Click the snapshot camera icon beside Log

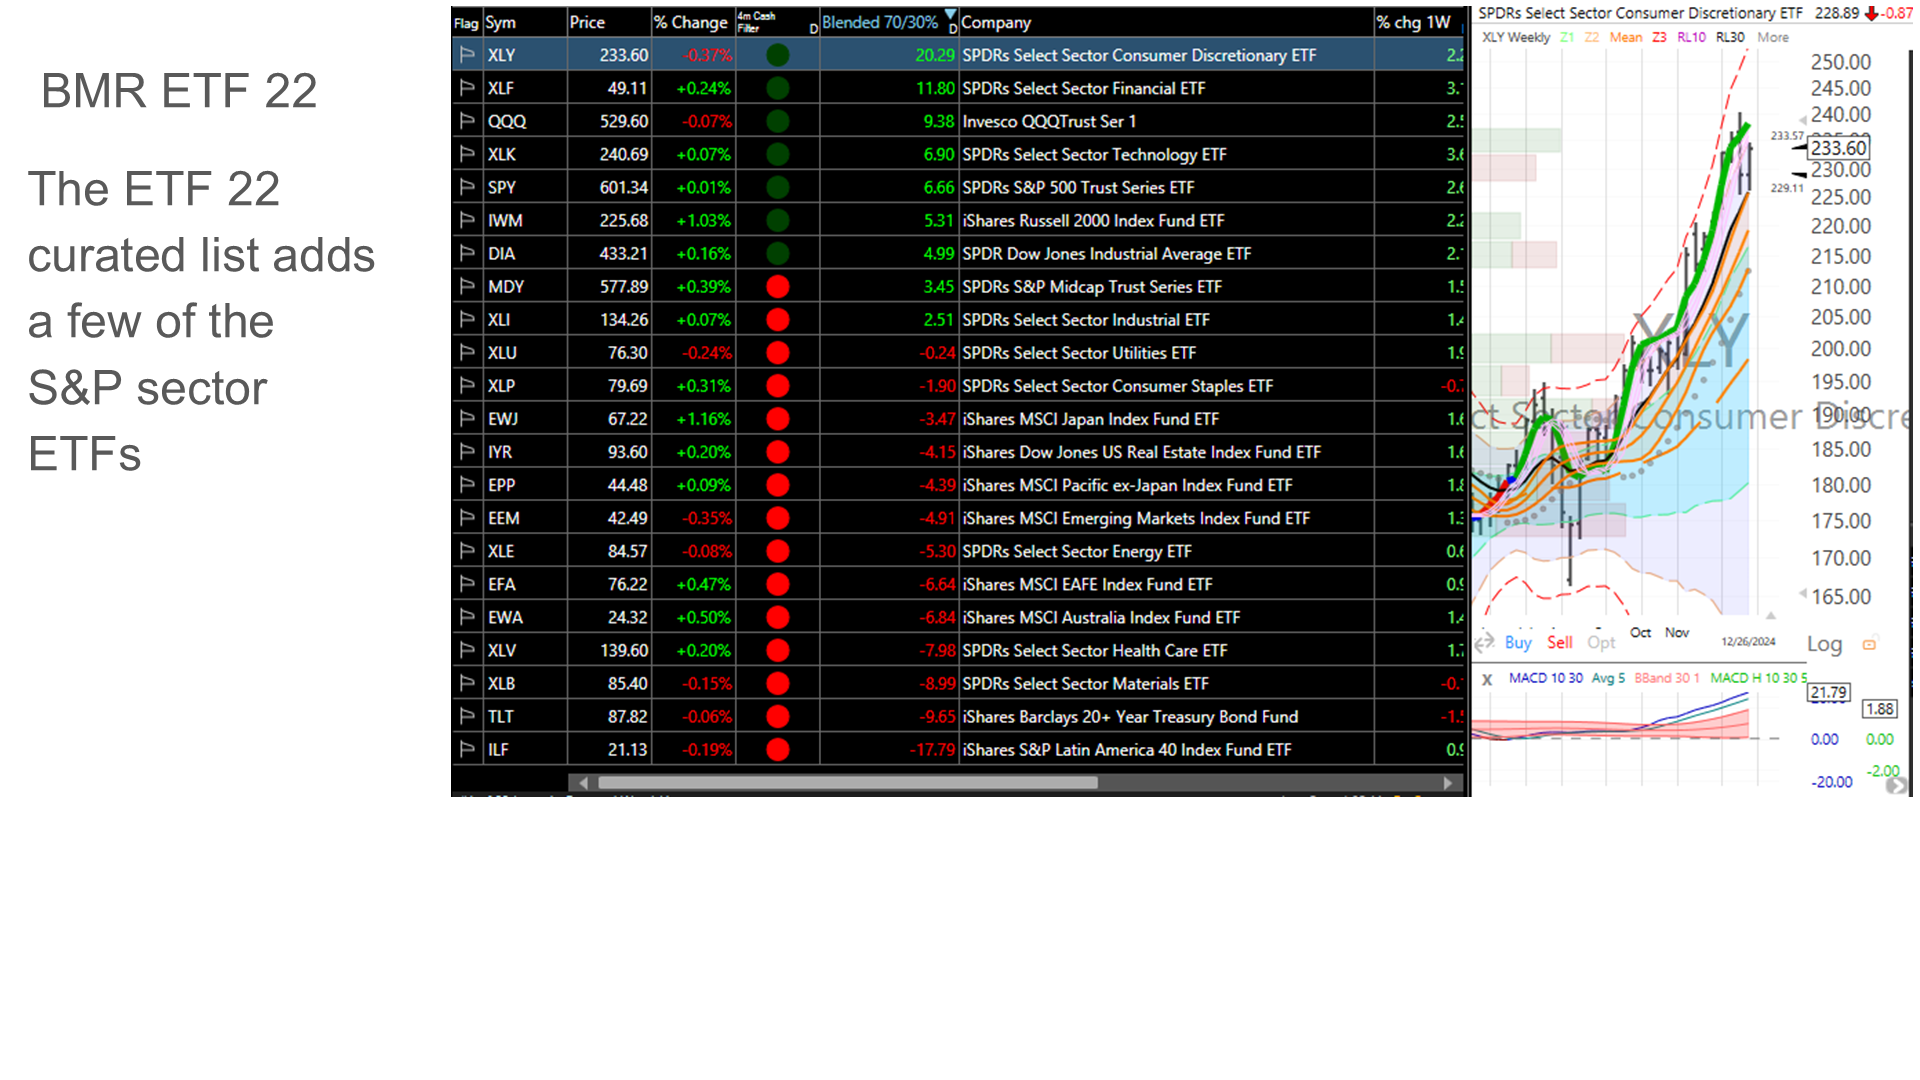click(x=1868, y=643)
